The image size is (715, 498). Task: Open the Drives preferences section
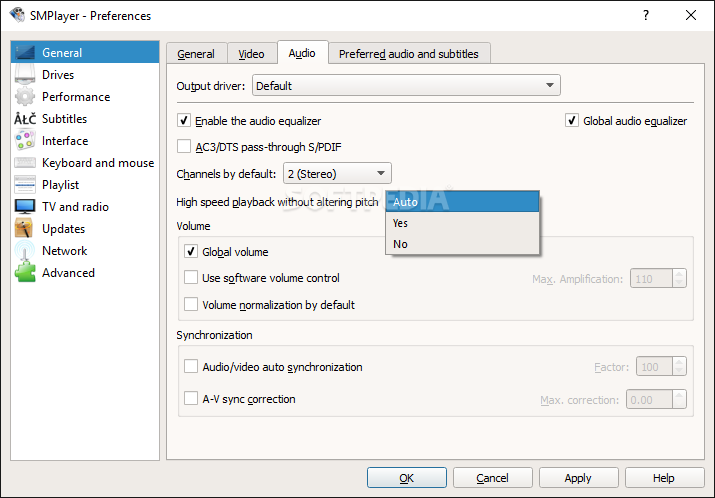pyautogui.click(x=84, y=74)
